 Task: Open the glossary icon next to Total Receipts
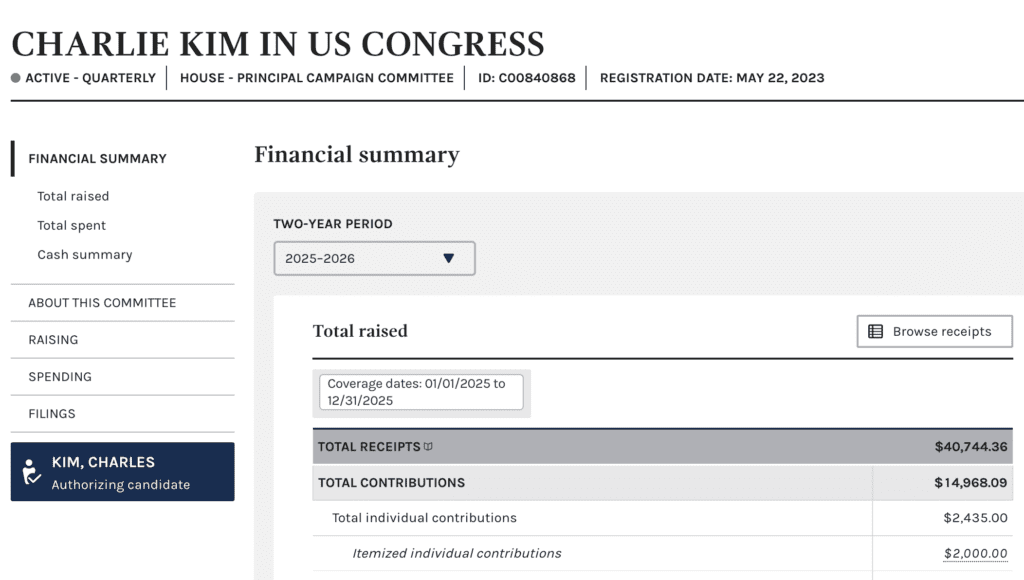pos(429,447)
